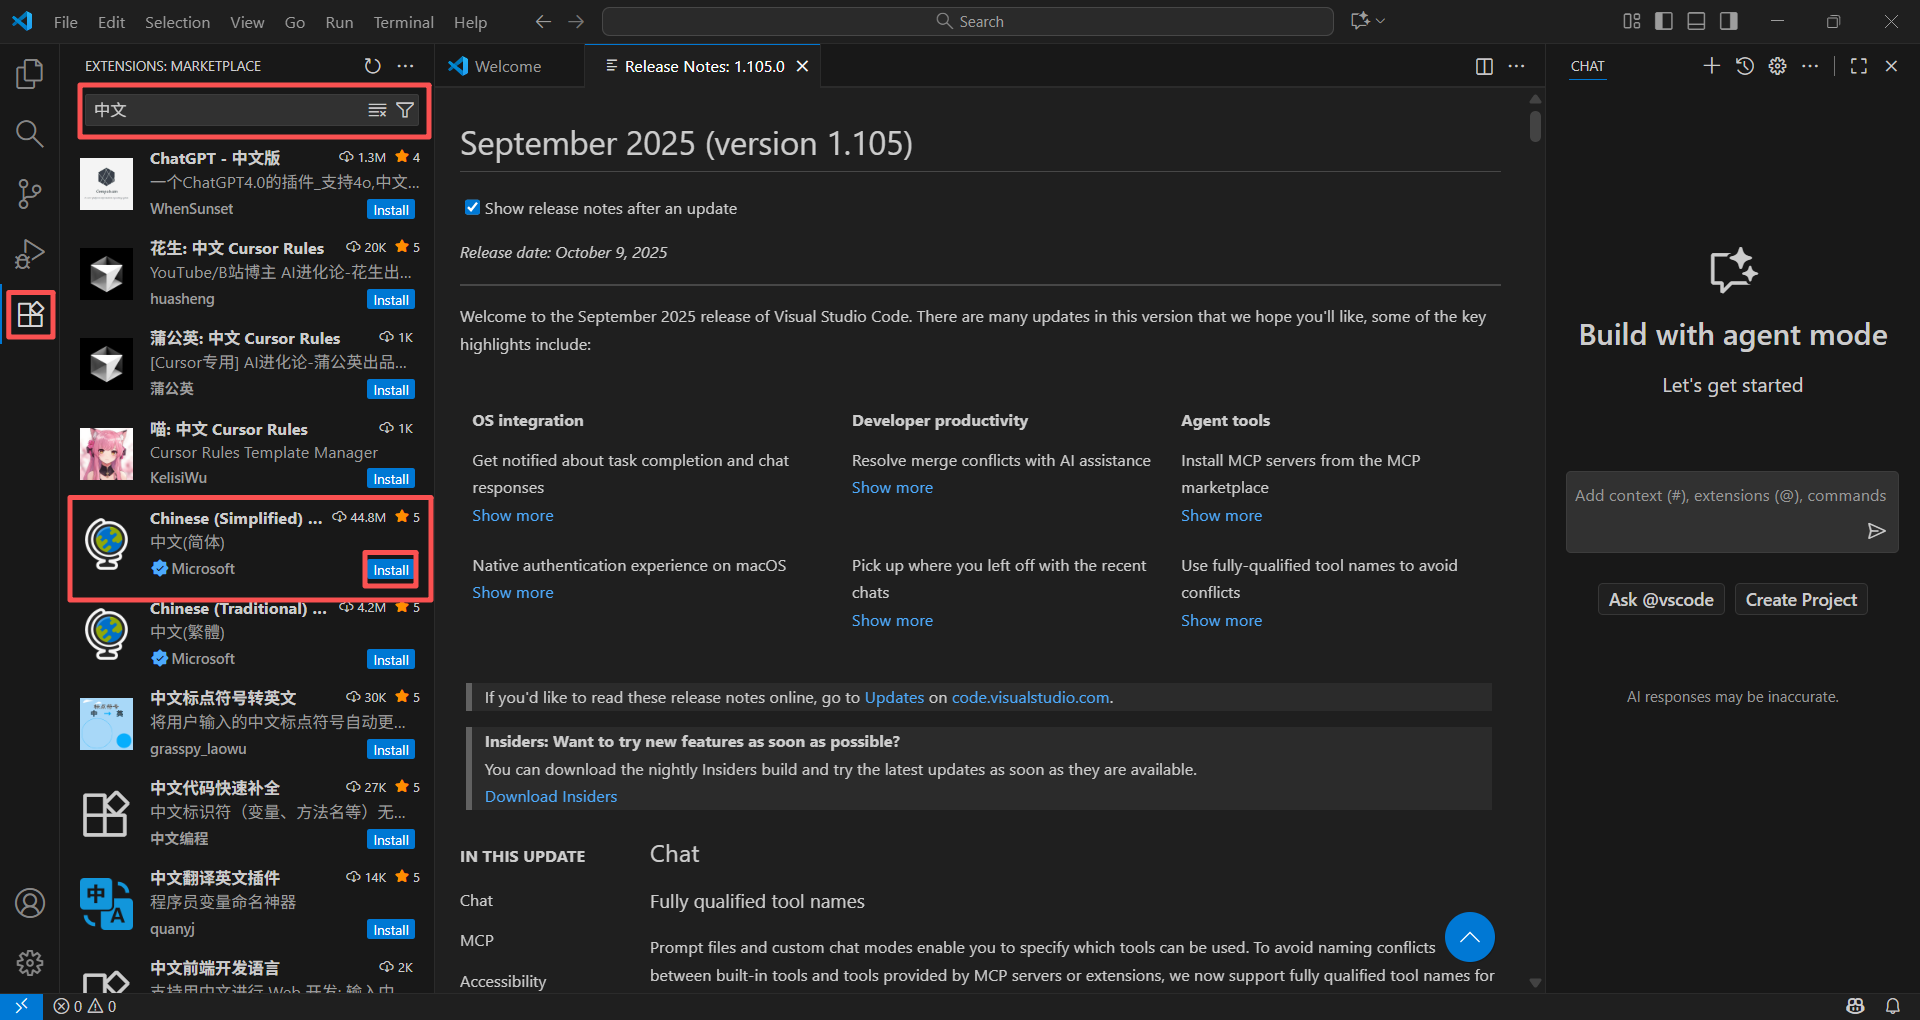Screen dimensions: 1920x1020
Task: Clear extensions search results icon
Action: click(x=377, y=110)
